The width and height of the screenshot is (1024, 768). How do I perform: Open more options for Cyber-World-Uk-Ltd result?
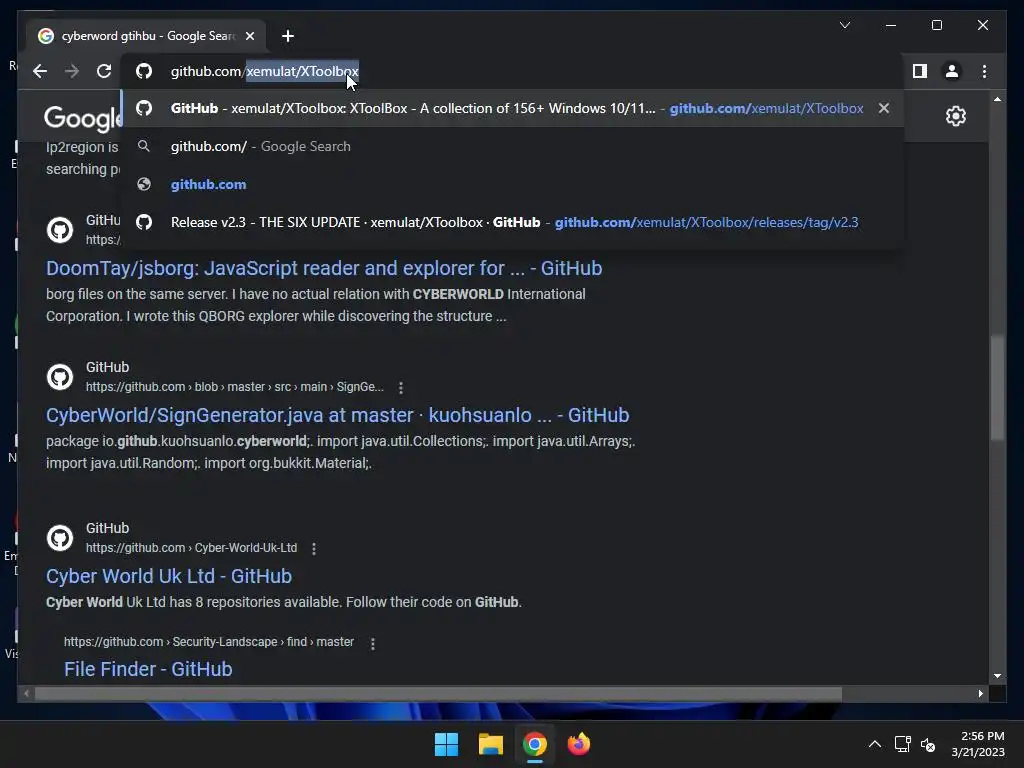click(314, 549)
